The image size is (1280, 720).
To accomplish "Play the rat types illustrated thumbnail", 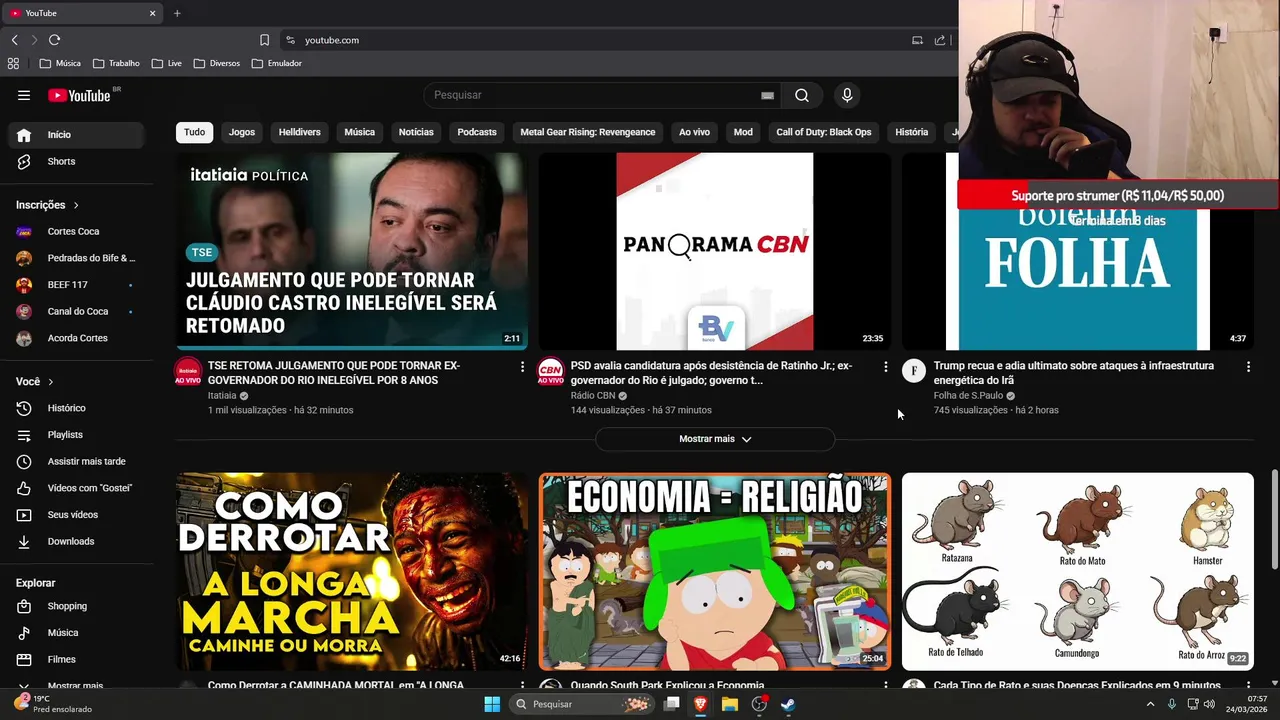I will click(x=1077, y=571).
